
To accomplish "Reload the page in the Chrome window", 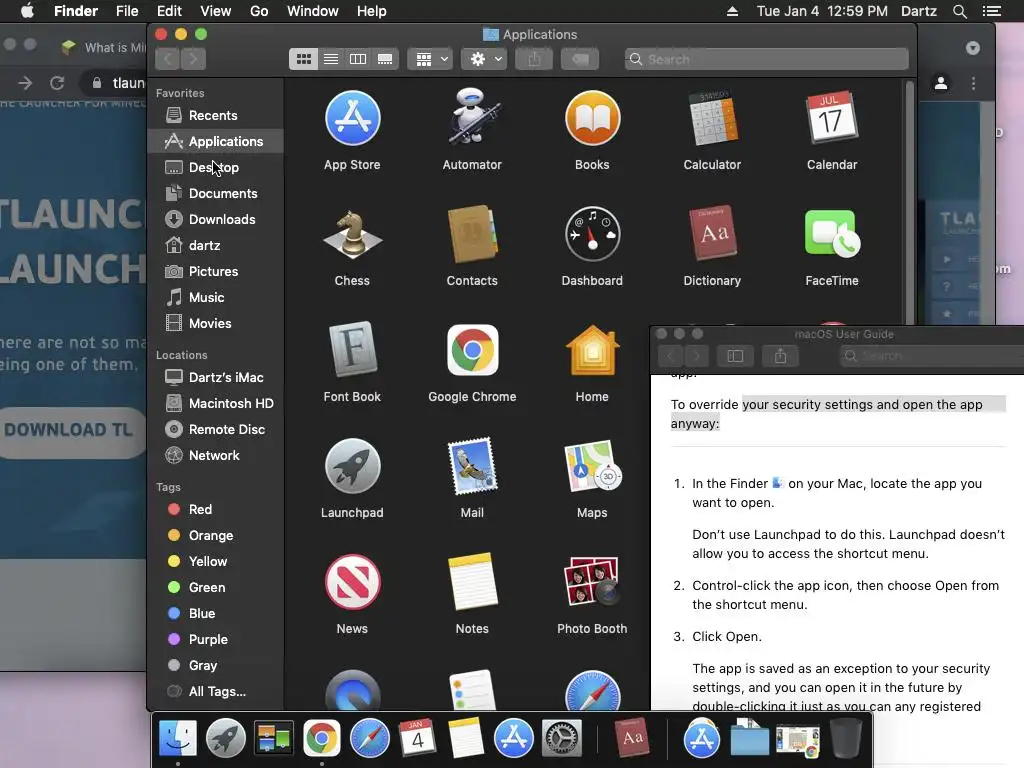I will pyautogui.click(x=57, y=83).
